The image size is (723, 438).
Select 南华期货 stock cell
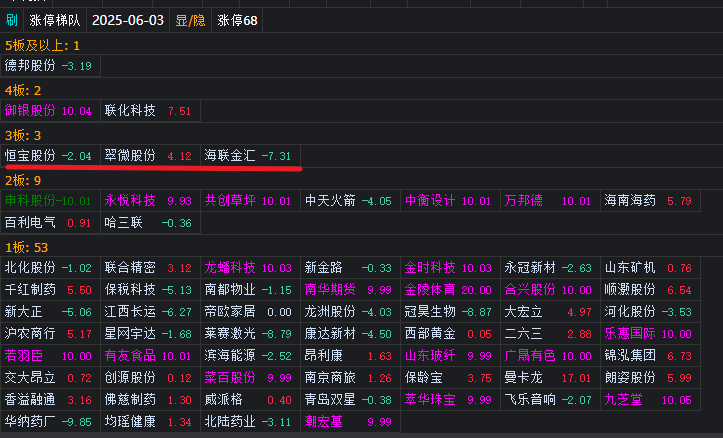click(350, 290)
